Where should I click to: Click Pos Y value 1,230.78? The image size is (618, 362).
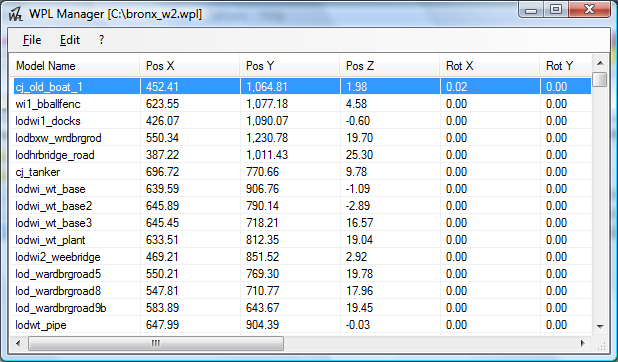(x=267, y=138)
